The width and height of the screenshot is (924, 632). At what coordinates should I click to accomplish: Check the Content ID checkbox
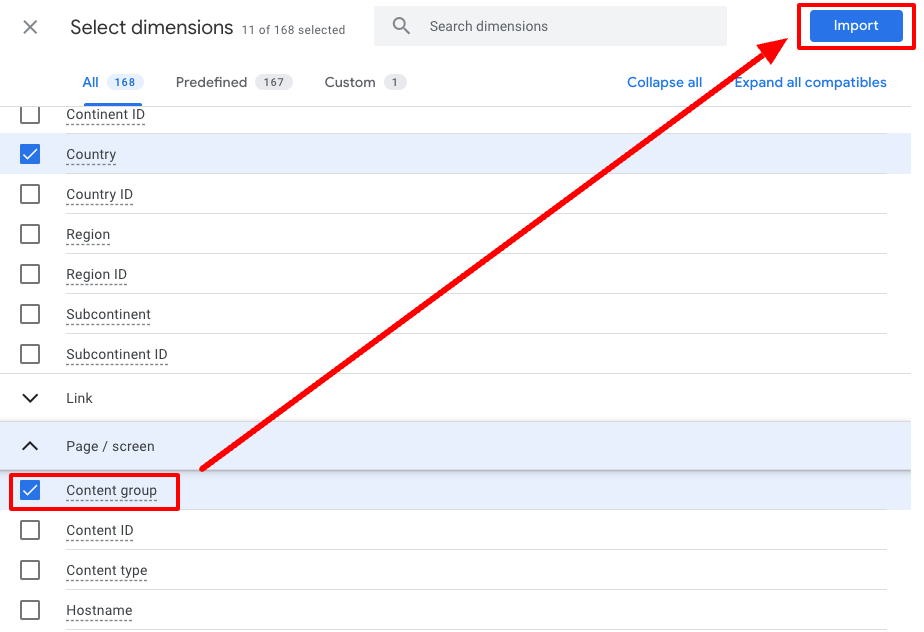[30, 530]
